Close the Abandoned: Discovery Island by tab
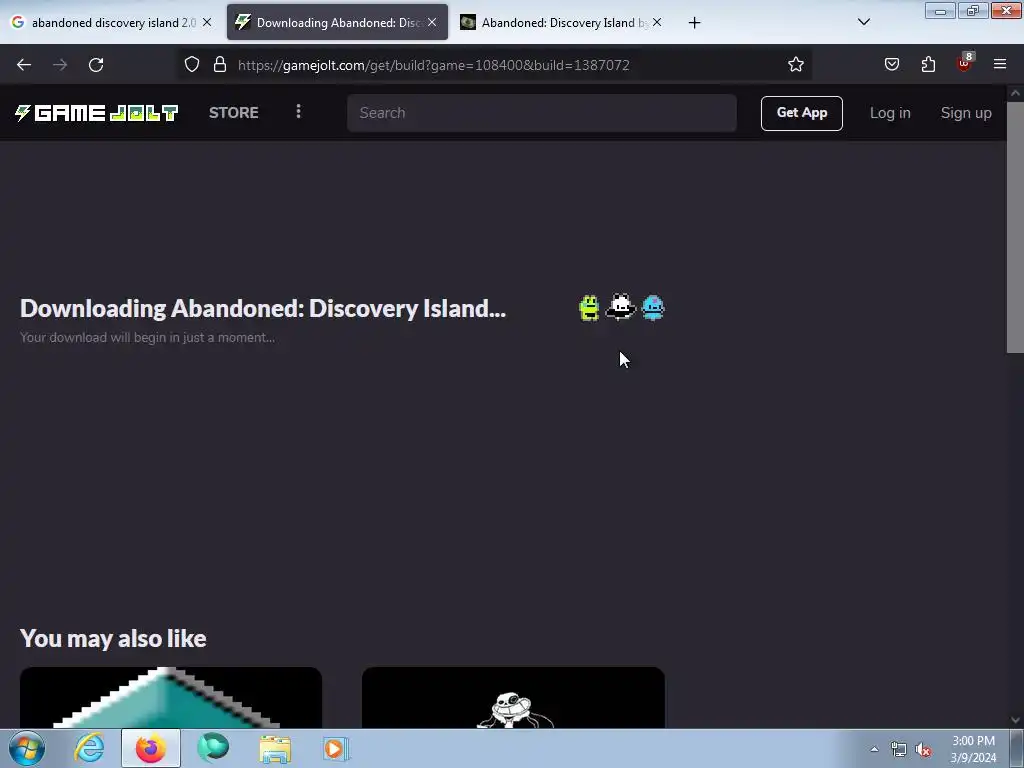The image size is (1024, 768). pos(657,23)
